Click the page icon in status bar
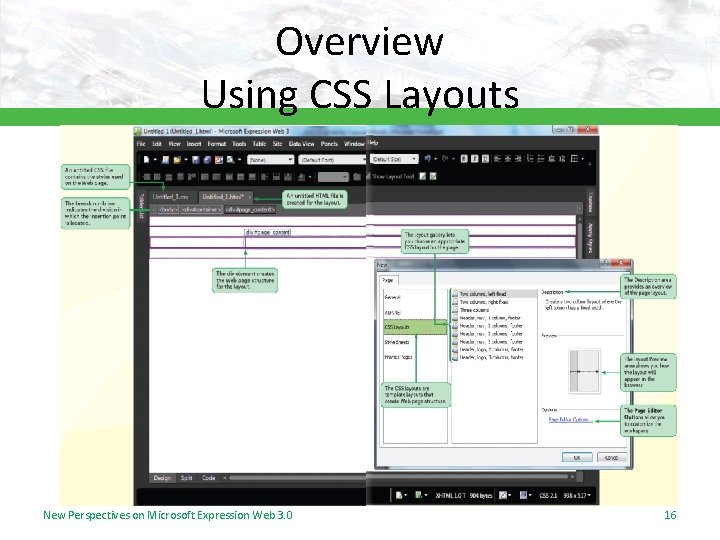The width and height of the screenshot is (720, 540). click(399, 495)
